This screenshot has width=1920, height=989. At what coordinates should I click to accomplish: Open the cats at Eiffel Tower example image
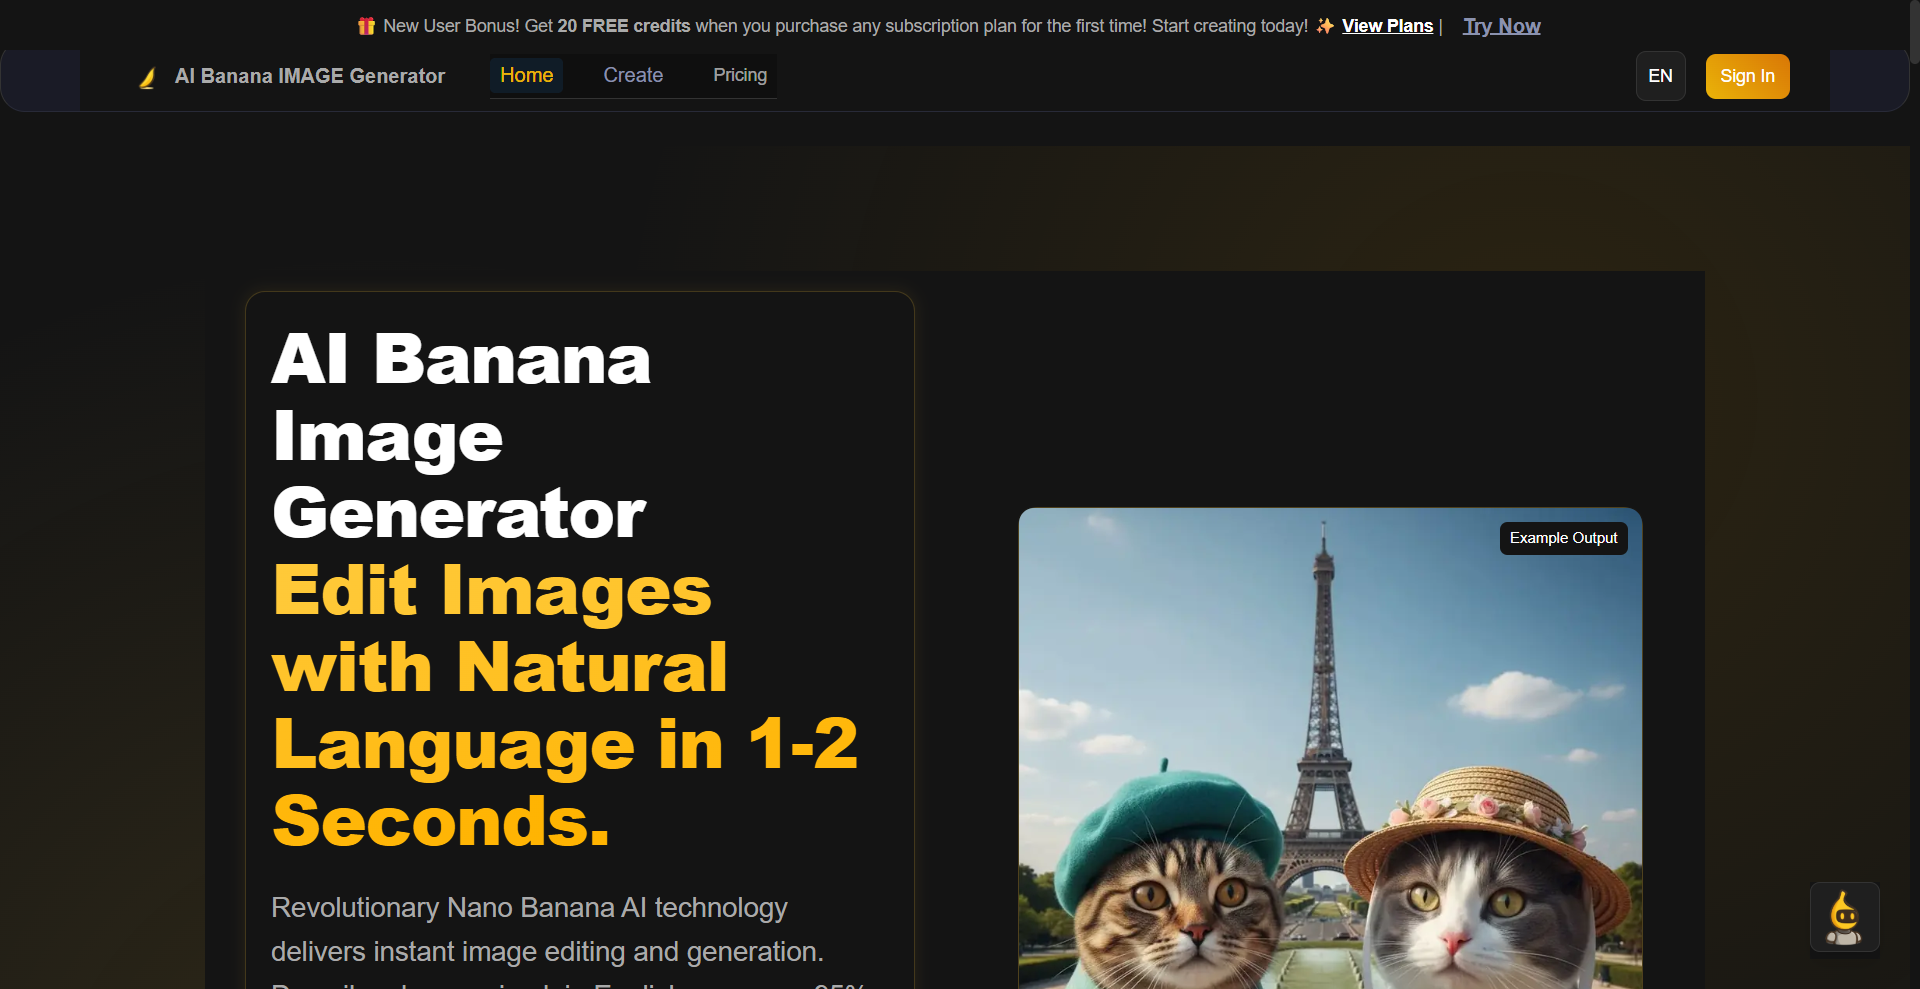tap(1330, 748)
